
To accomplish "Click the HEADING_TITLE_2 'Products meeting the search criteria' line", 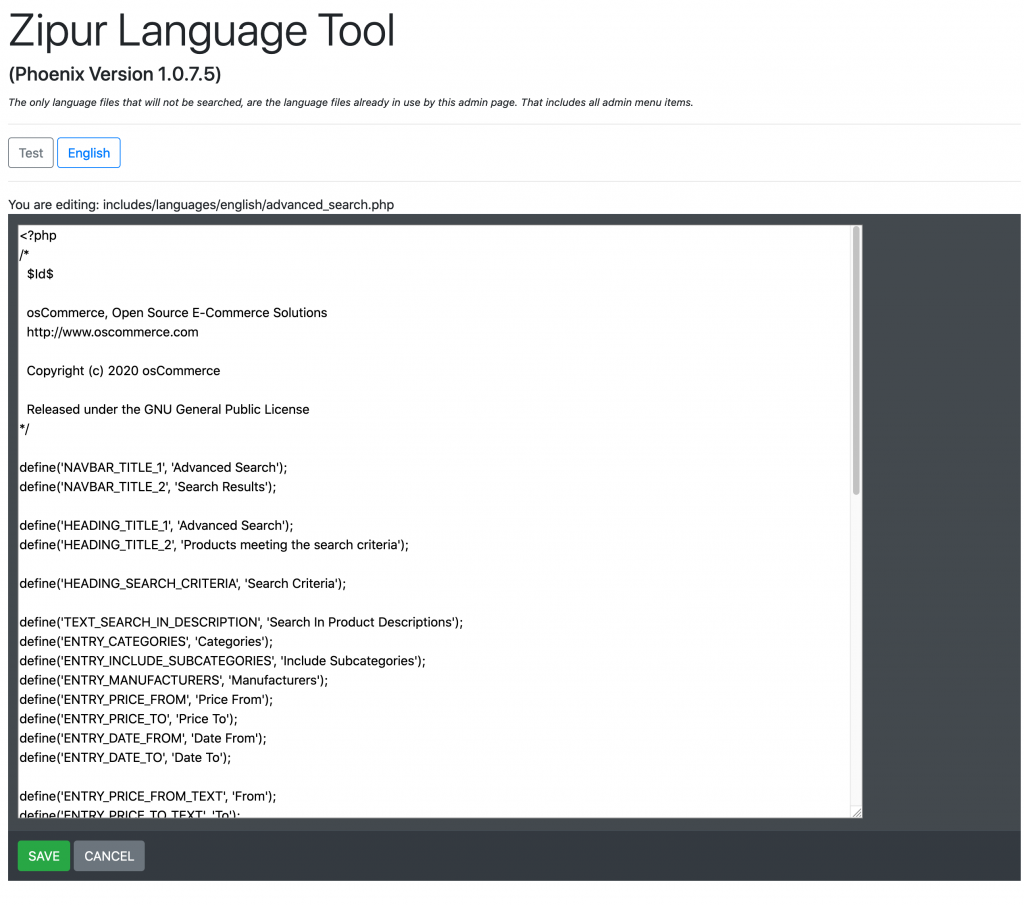I will (x=214, y=545).
